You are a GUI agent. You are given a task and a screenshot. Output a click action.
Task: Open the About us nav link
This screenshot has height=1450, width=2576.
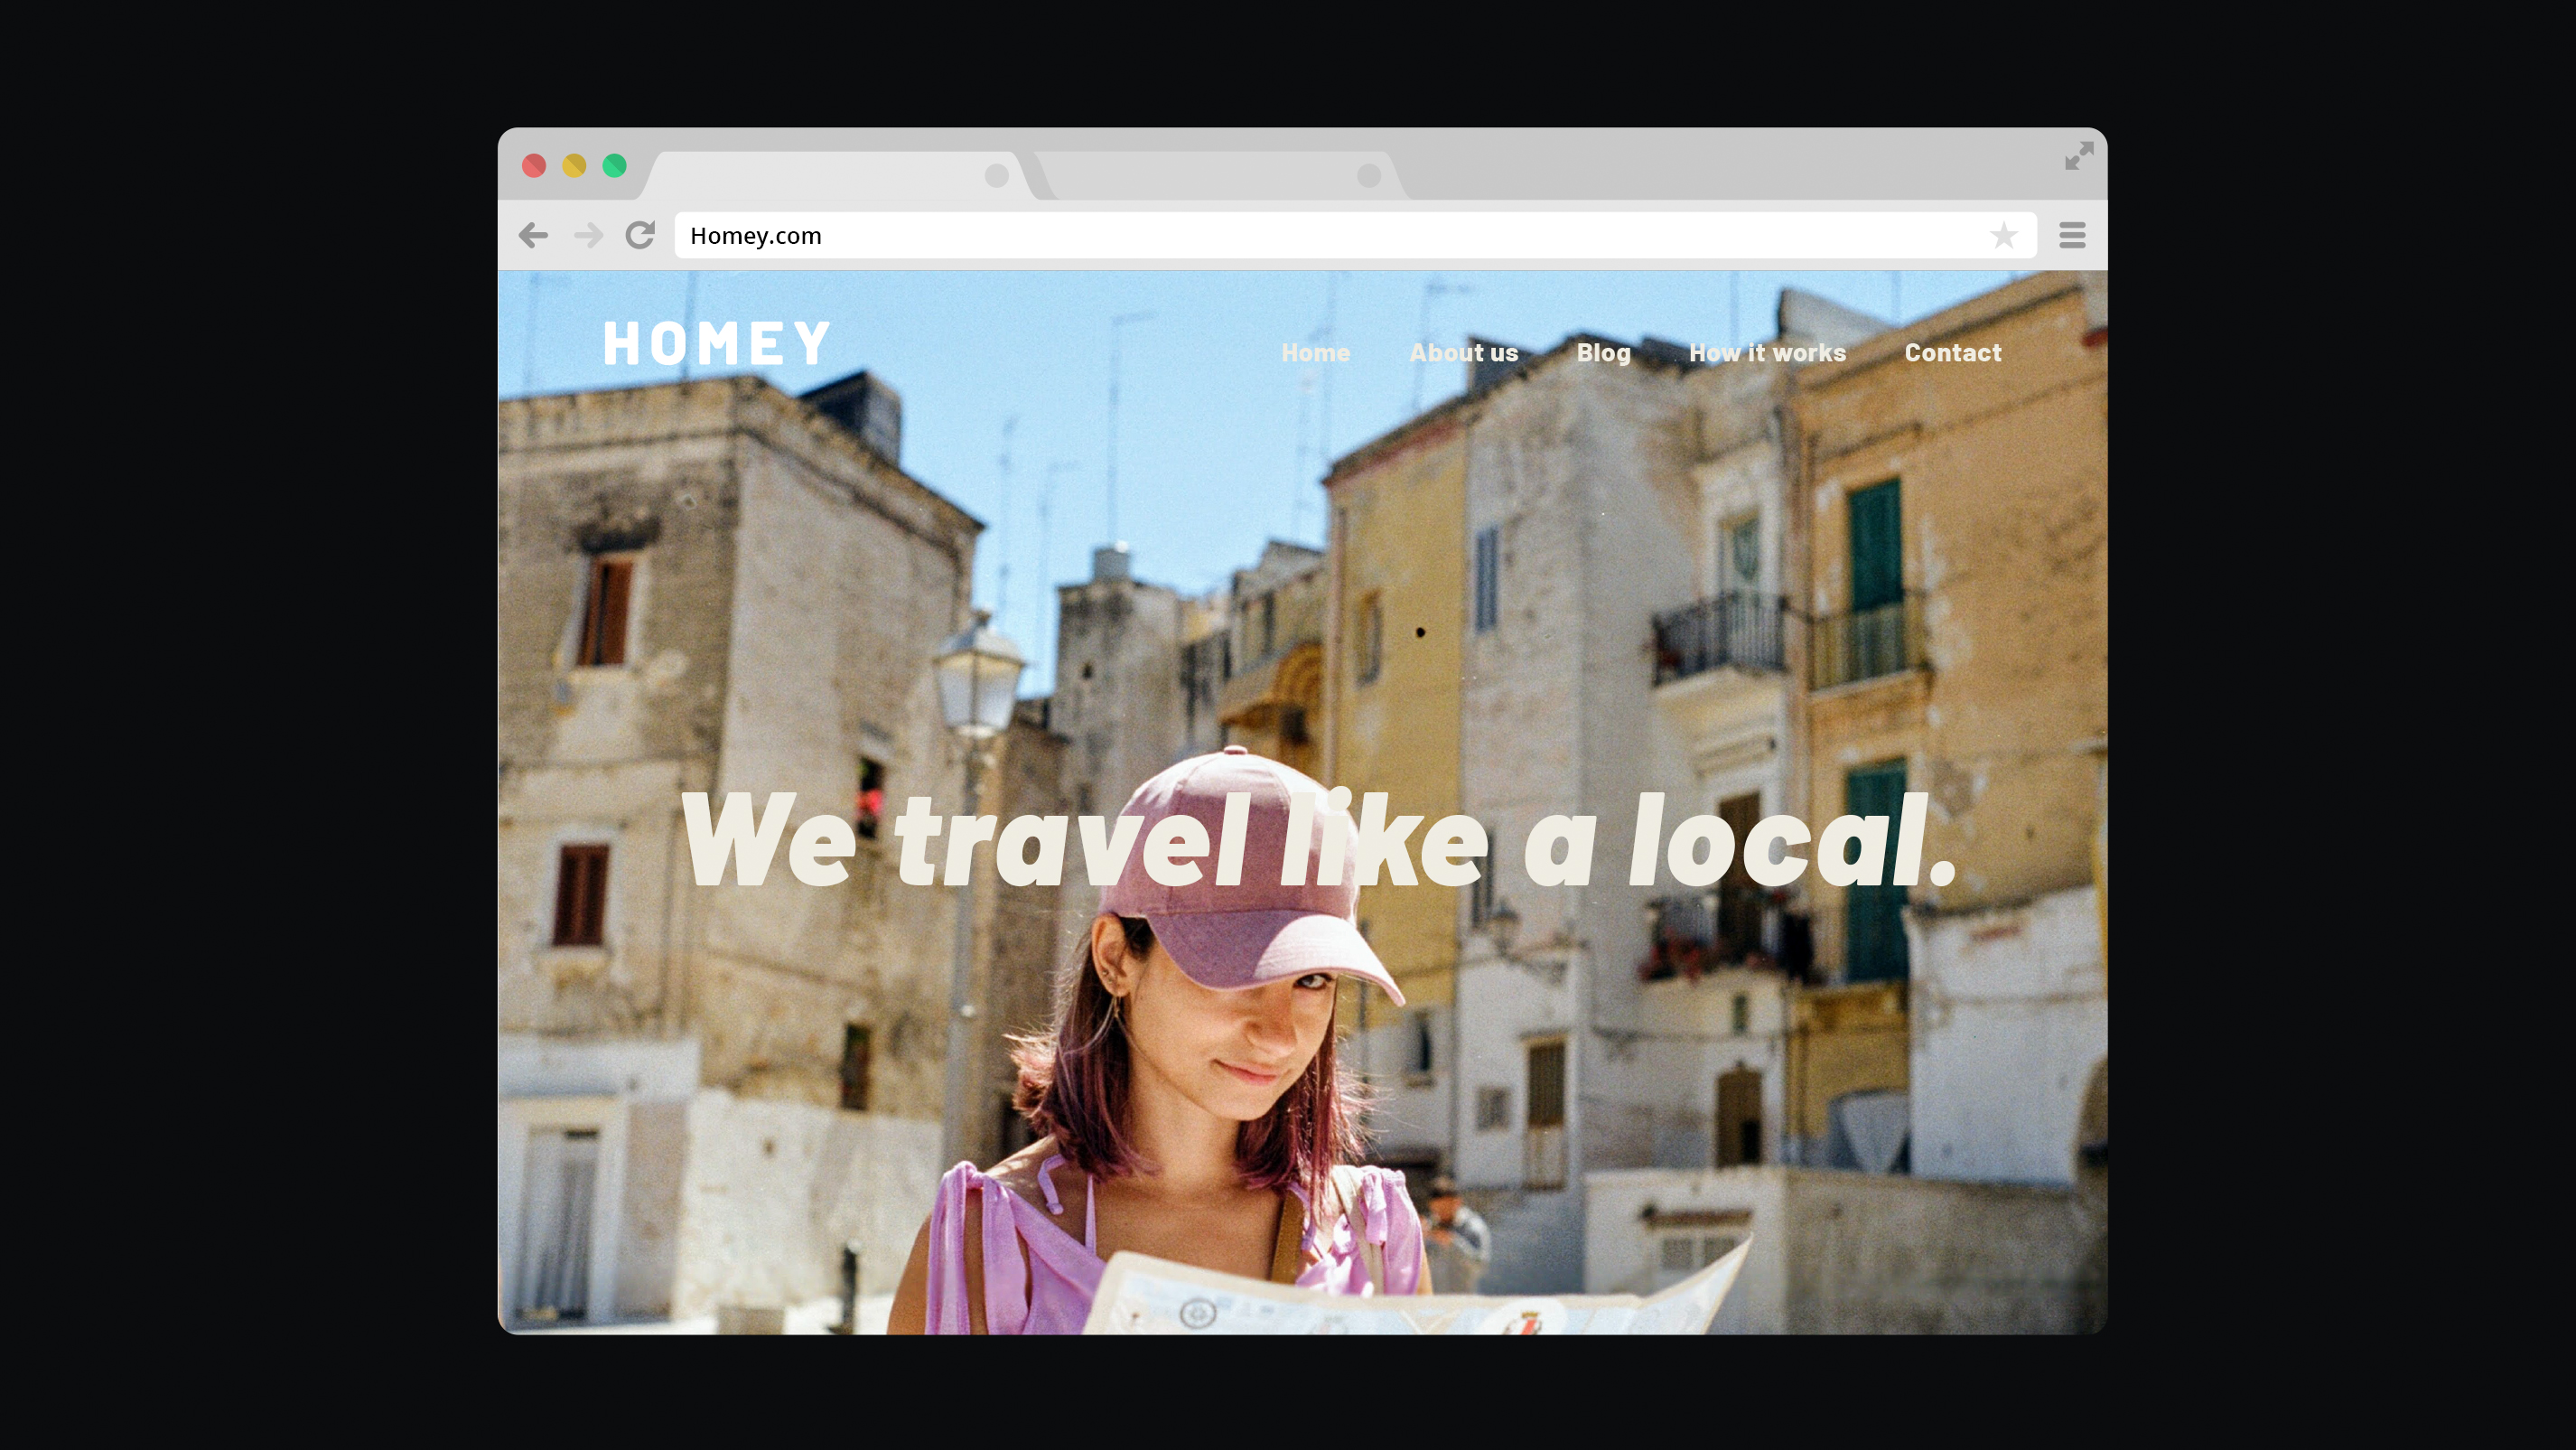tap(1463, 353)
